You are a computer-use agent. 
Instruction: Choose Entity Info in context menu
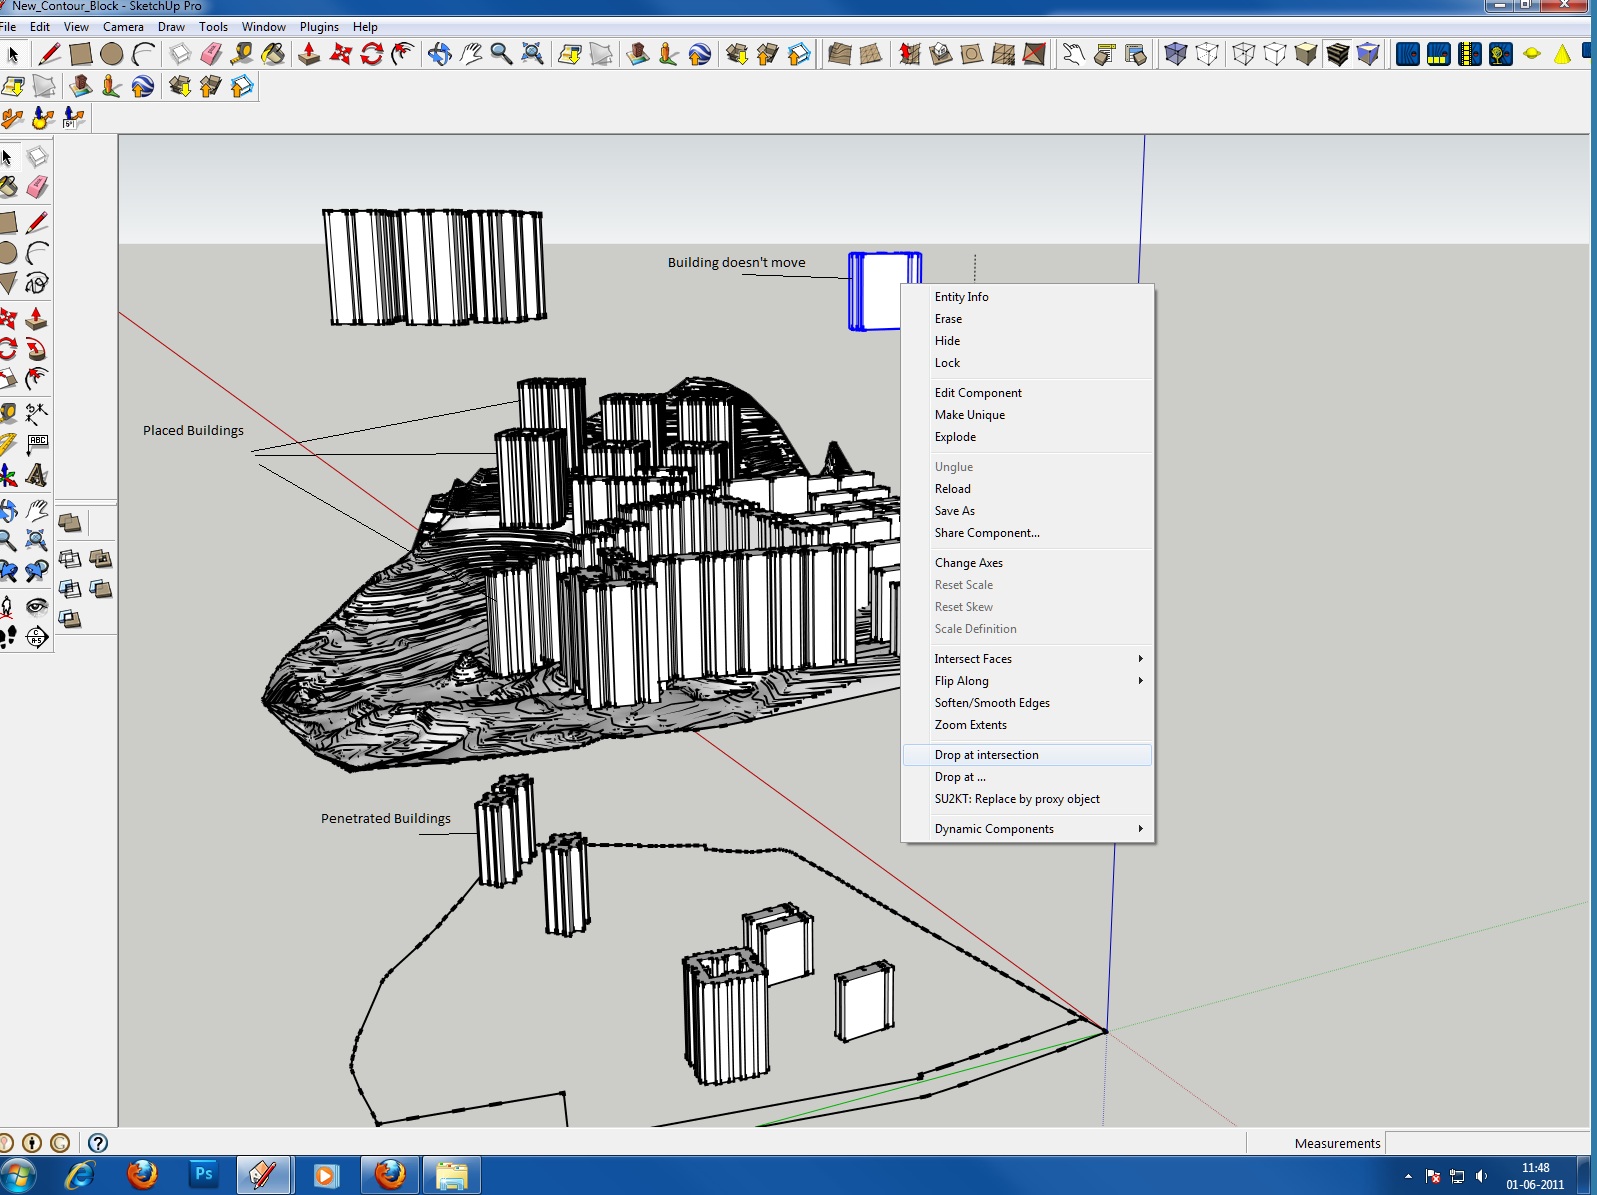point(1027,297)
